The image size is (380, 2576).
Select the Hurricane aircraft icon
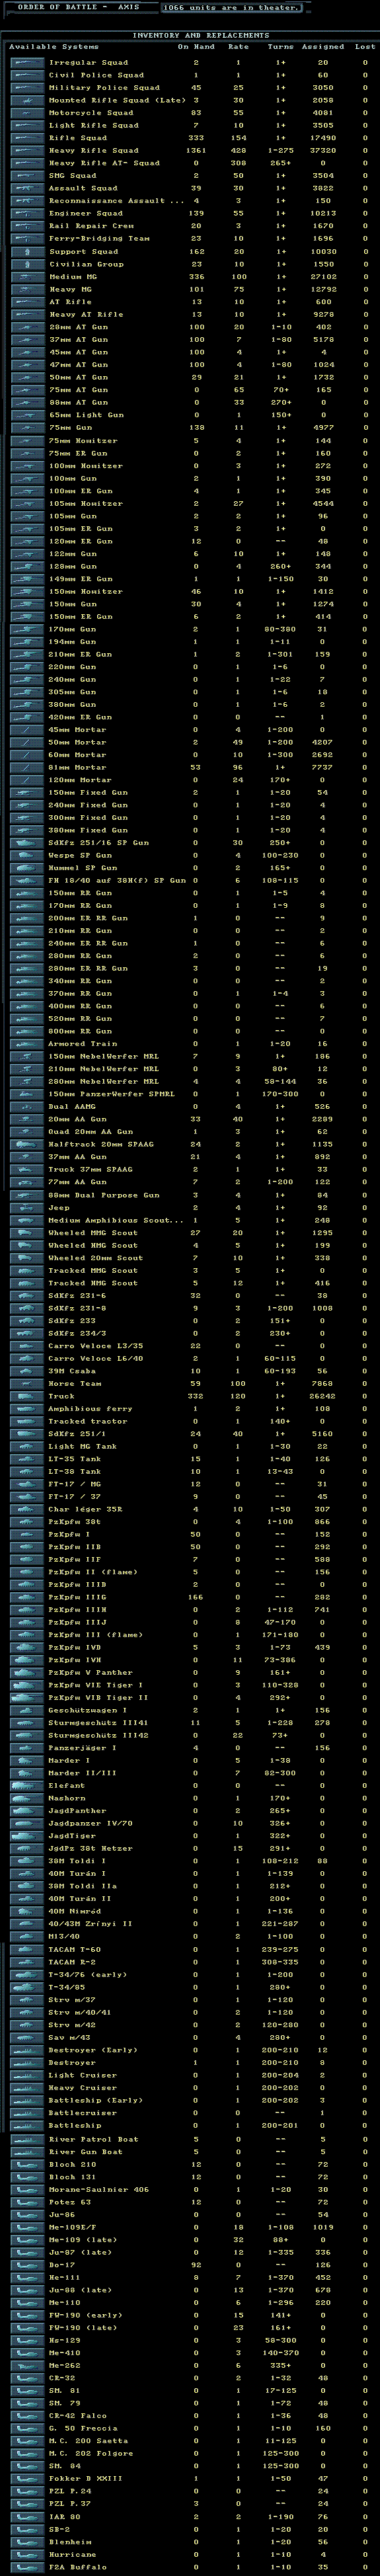(x=27, y=2554)
